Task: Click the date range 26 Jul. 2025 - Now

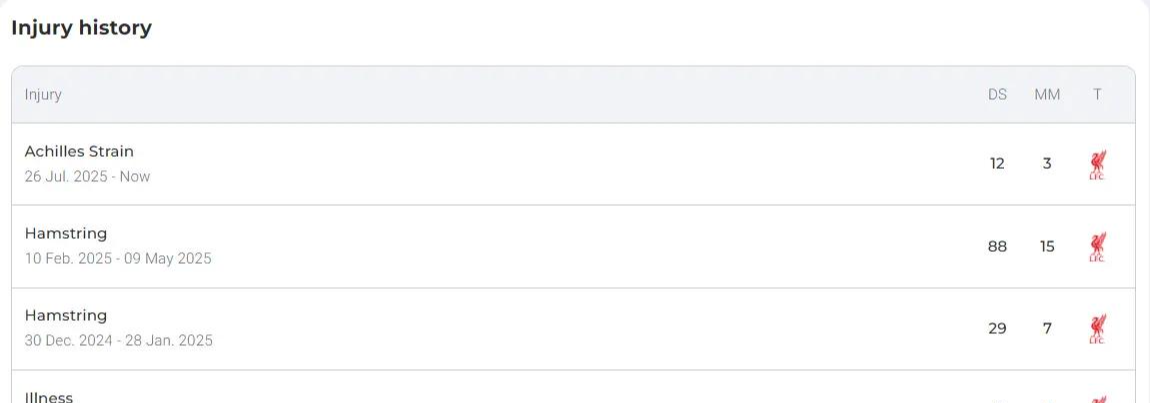Action: 87,176
